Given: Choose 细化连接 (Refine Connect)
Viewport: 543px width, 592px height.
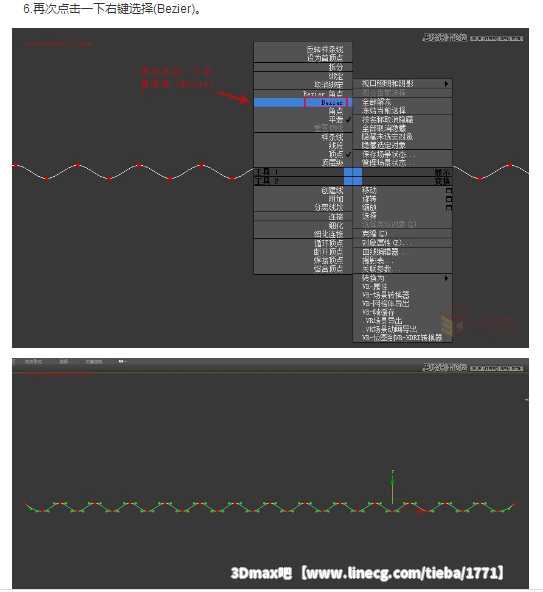Looking at the screenshot, I should pos(329,234).
